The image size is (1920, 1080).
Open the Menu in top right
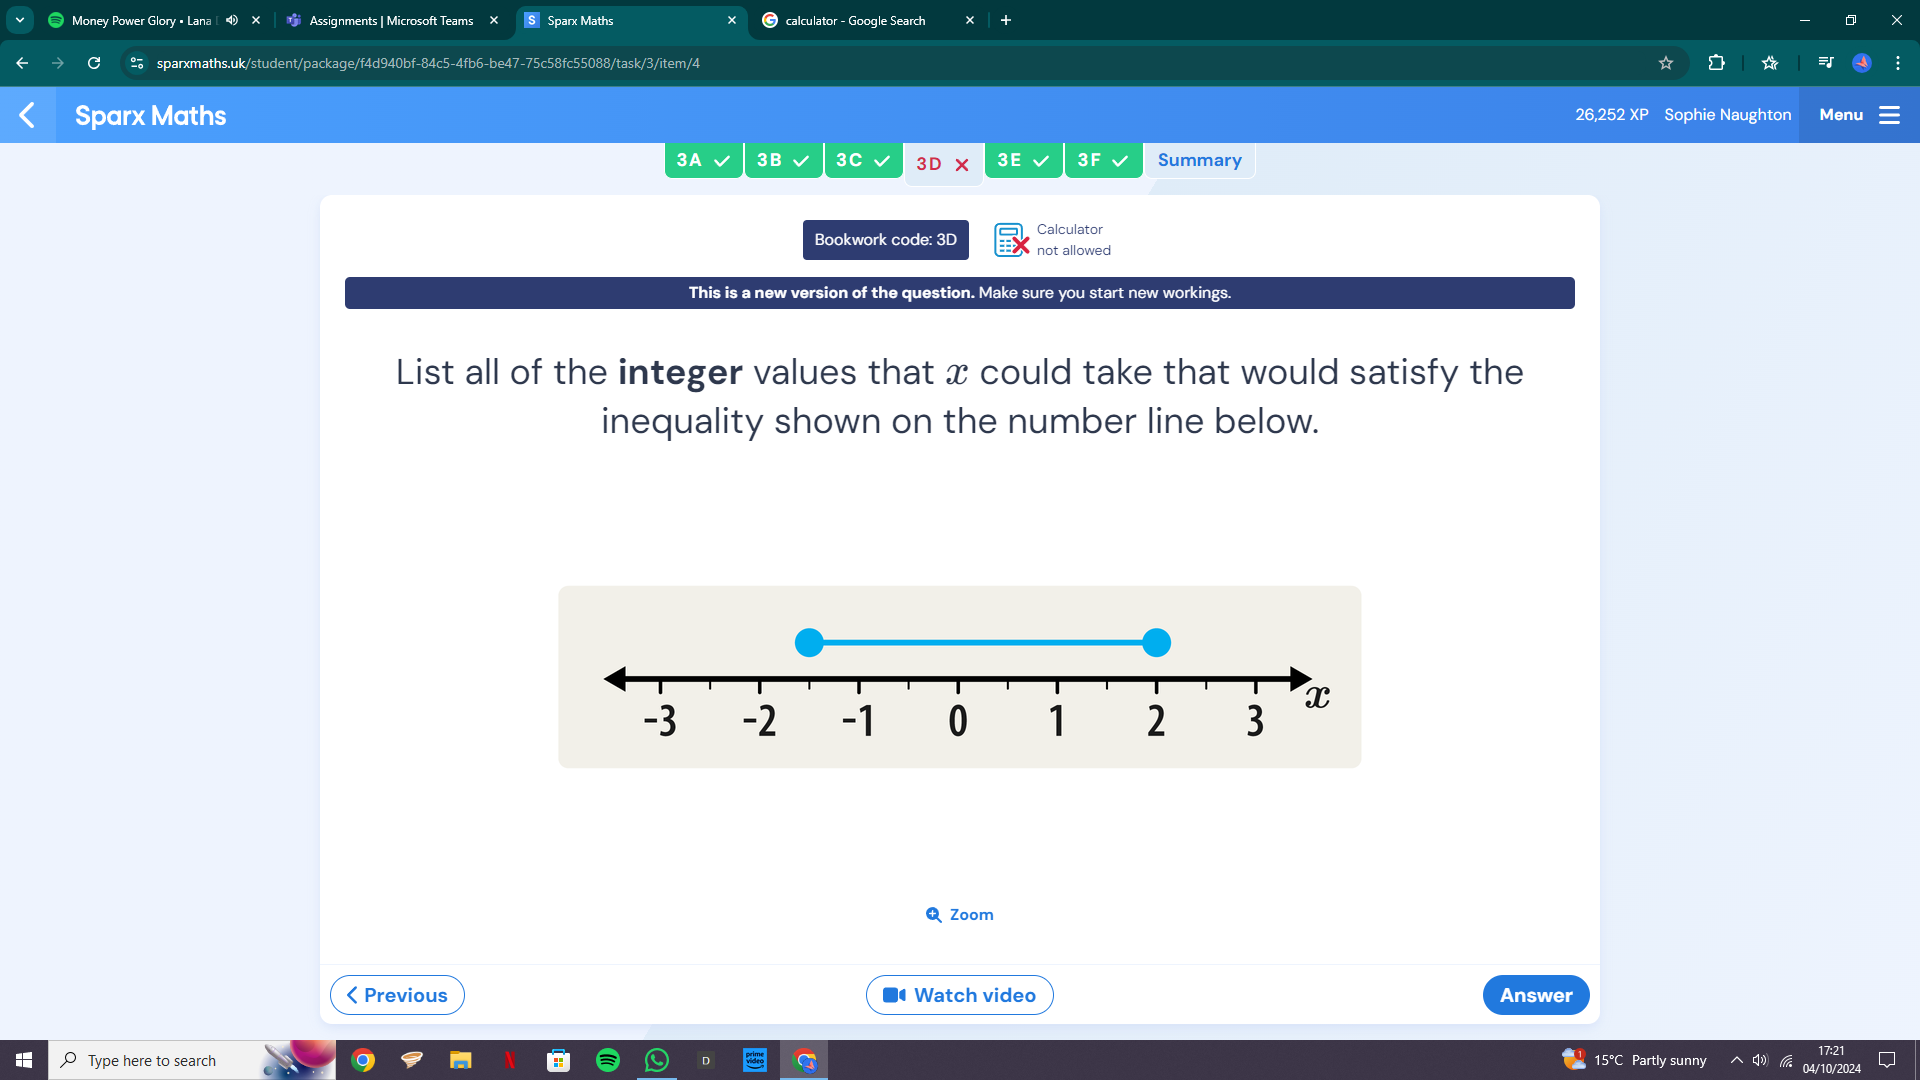(x=1857, y=115)
